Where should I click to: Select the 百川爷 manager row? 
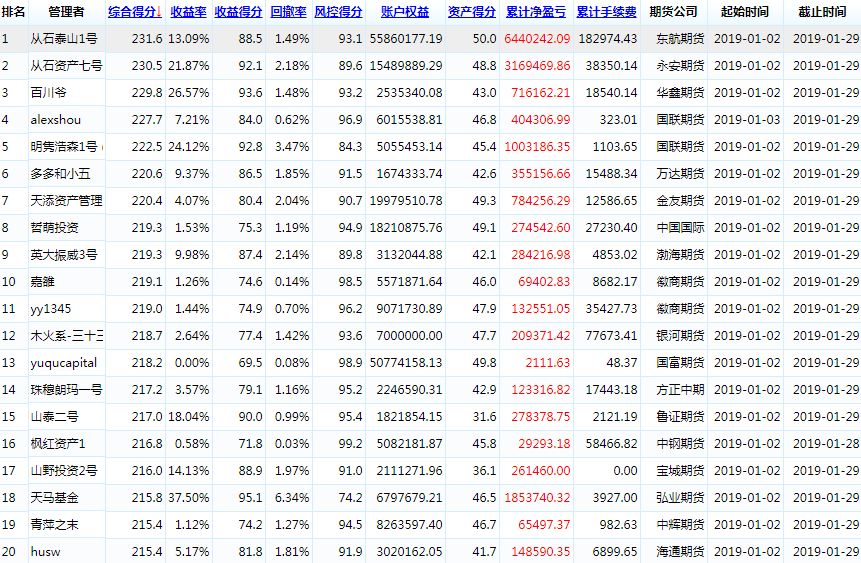(50, 92)
